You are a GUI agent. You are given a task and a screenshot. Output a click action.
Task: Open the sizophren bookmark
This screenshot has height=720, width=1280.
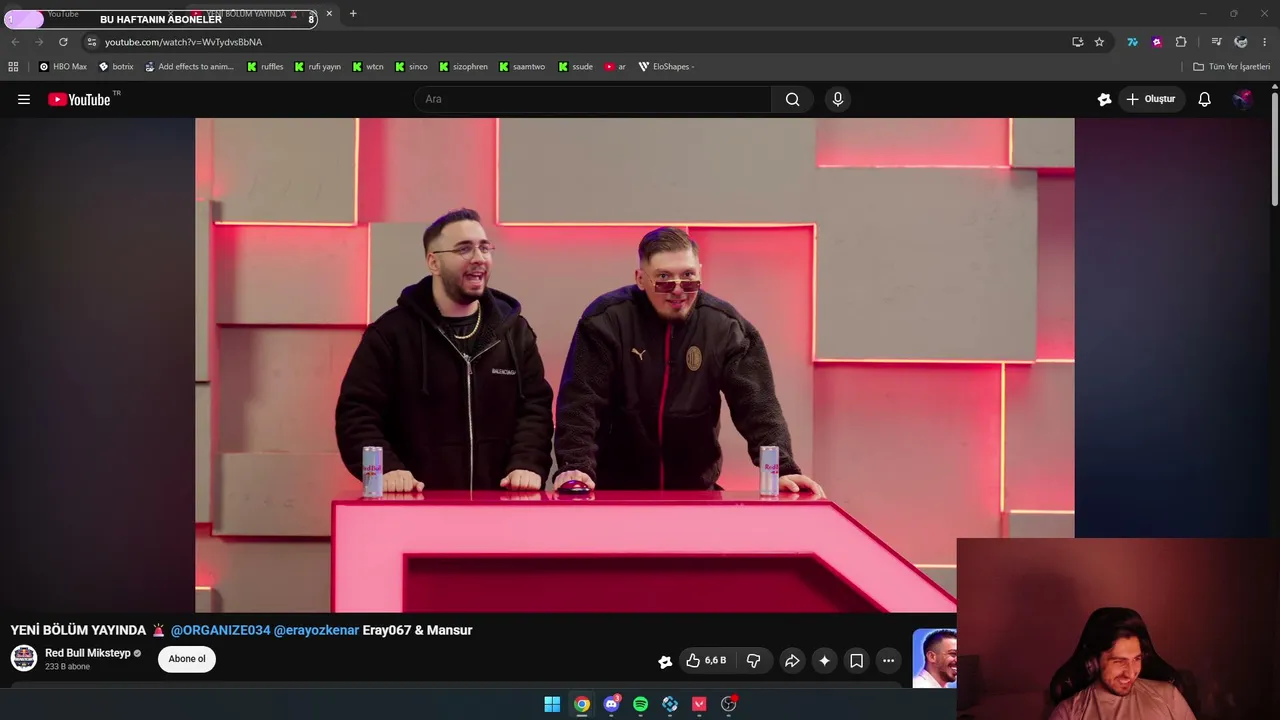pos(463,67)
